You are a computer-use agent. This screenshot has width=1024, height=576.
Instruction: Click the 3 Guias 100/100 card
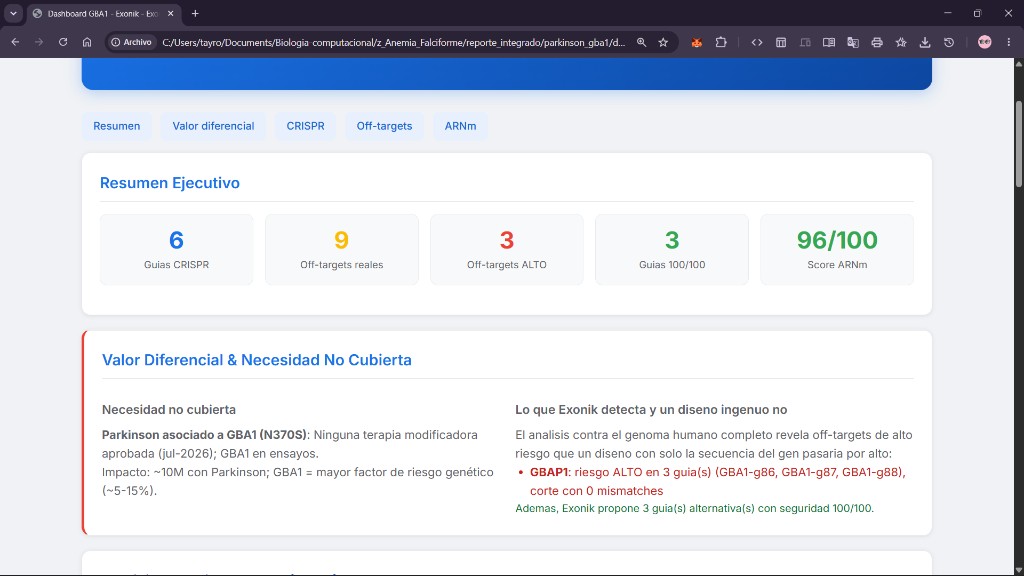[672, 249]
